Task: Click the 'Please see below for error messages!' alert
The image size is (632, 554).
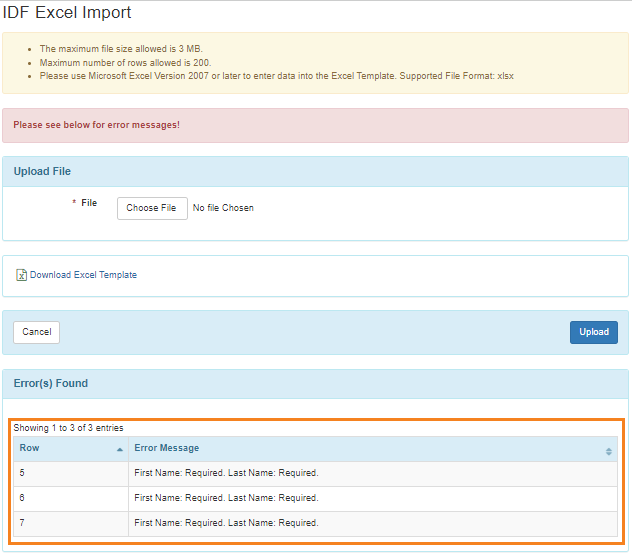Action: [315, 125]
